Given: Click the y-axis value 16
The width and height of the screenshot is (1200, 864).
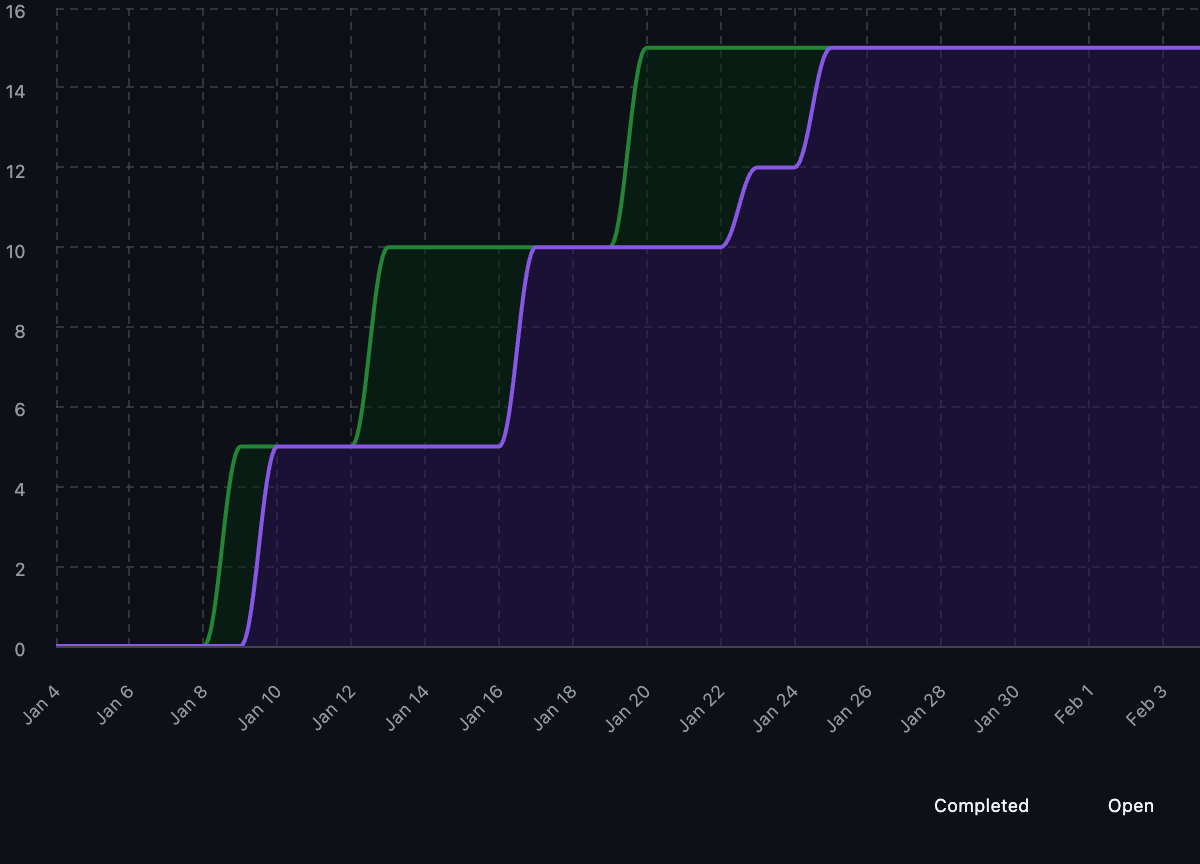Looking at the screenshot, I should tap(16, 10).
